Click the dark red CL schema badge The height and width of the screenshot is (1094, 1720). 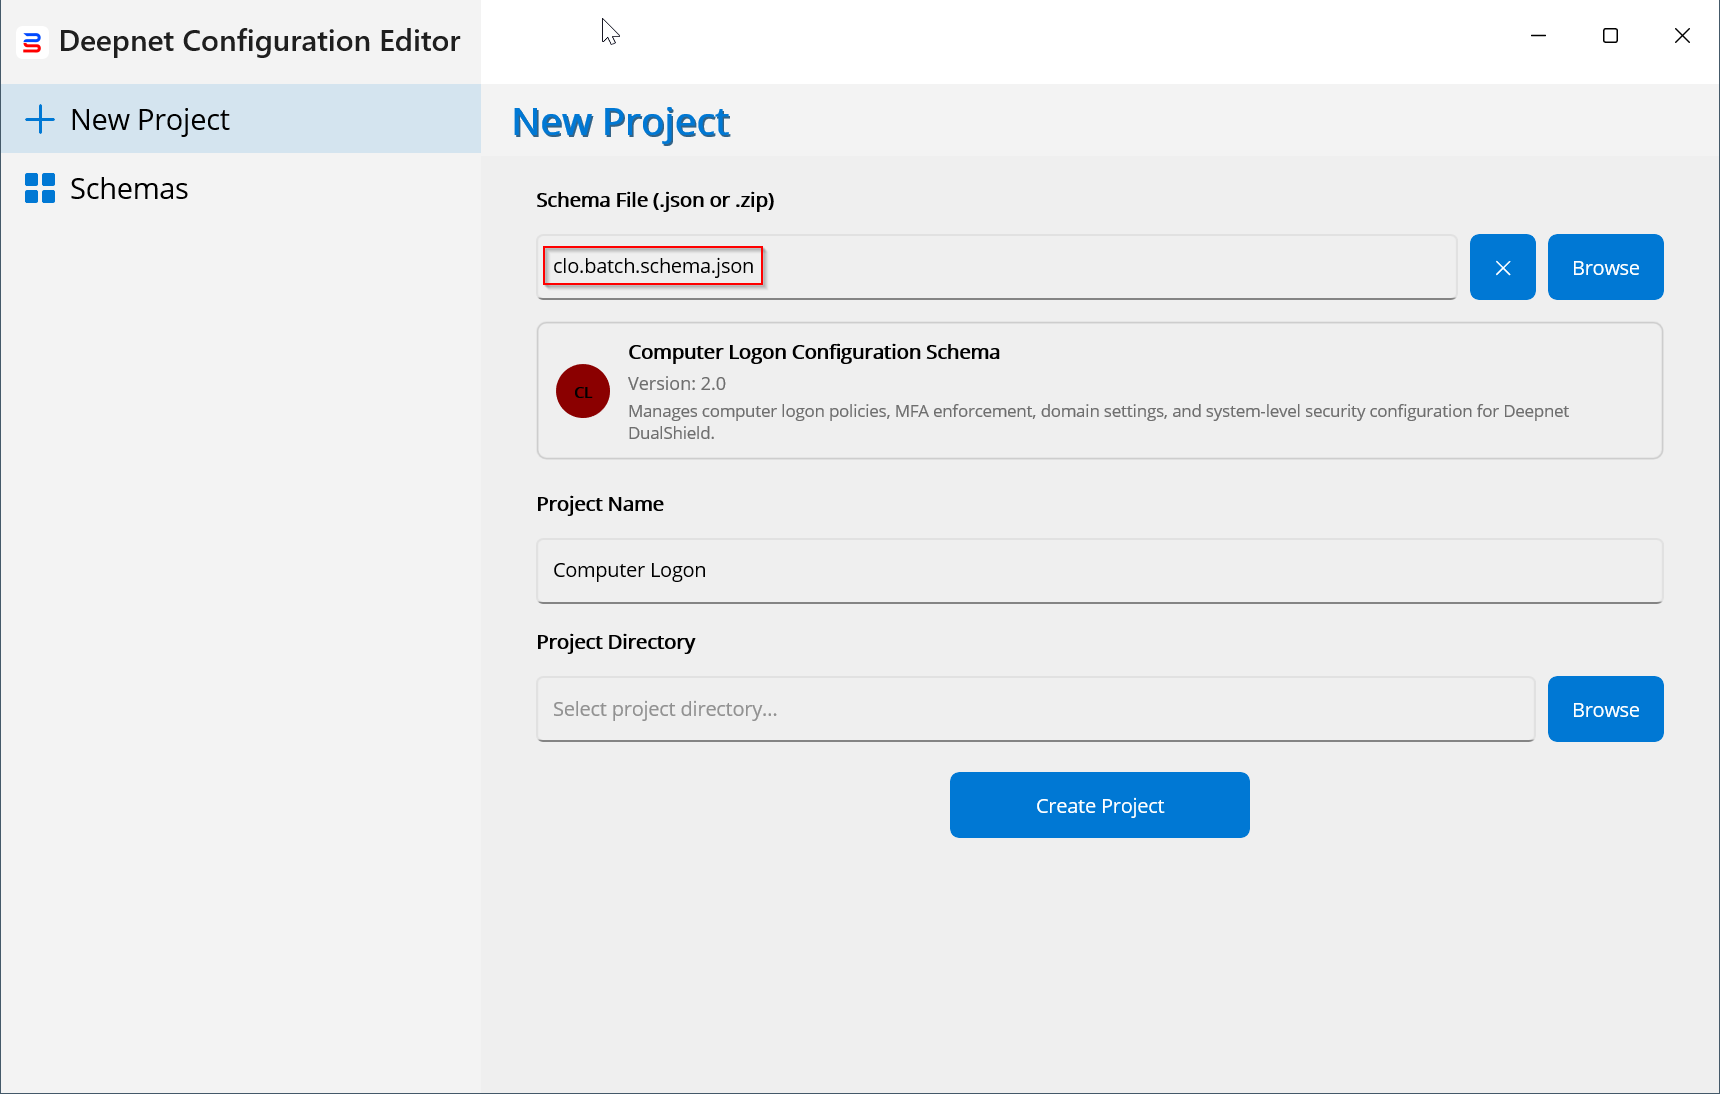[x=583, y=391]
